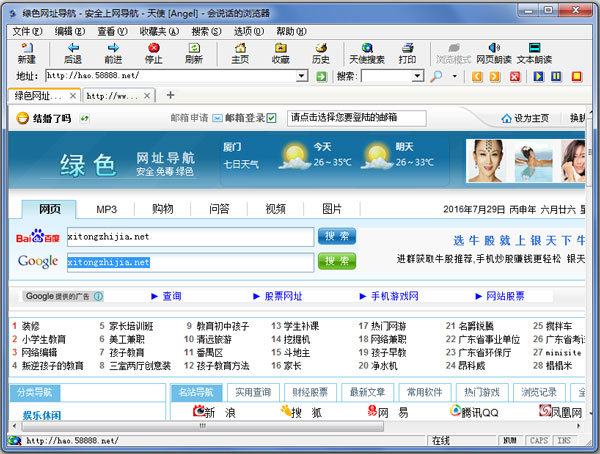Click the small green refresh icon near 结婚了吗
The height and width of the screenshot is (454, 600).
click(x=84, y=118)
